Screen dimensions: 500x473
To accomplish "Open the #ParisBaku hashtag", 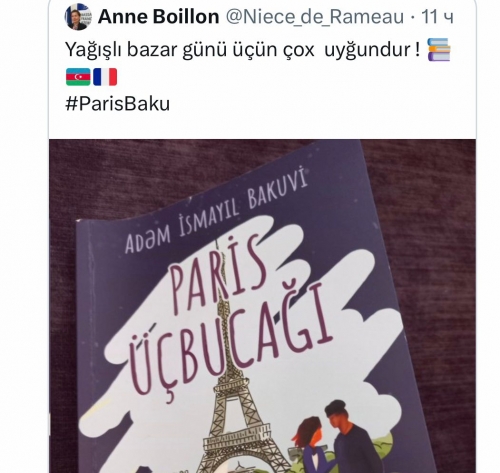I will click(118, 104).
